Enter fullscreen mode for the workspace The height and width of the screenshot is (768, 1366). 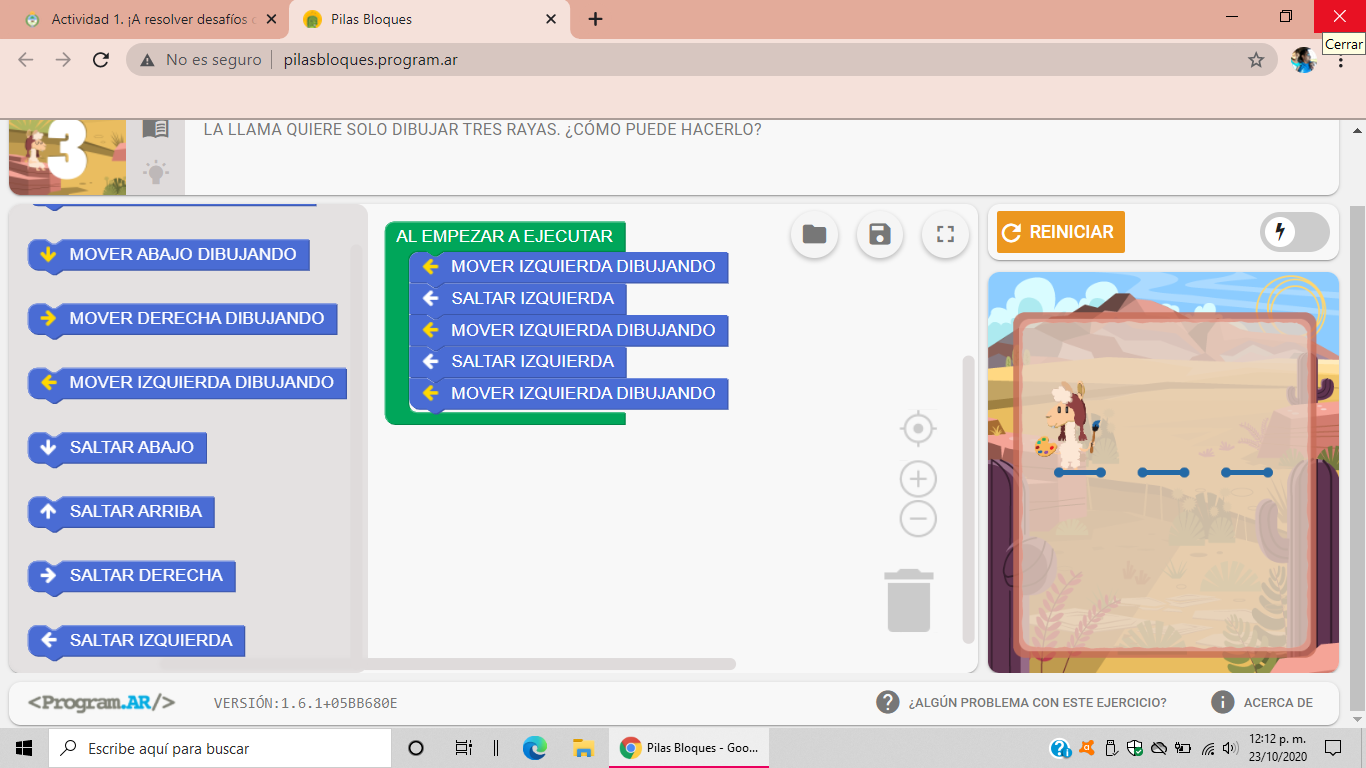coord(945,235)
